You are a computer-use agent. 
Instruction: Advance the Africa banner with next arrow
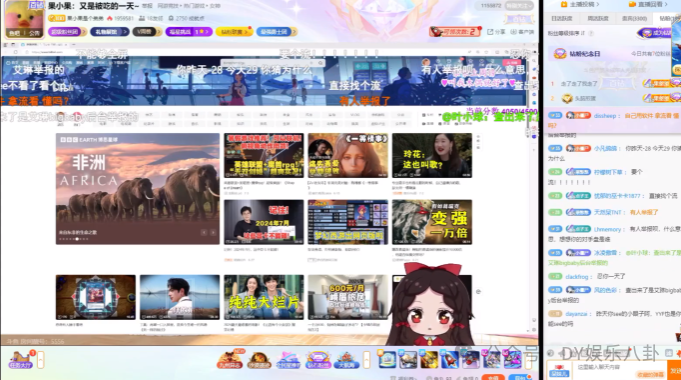point(213,232)
